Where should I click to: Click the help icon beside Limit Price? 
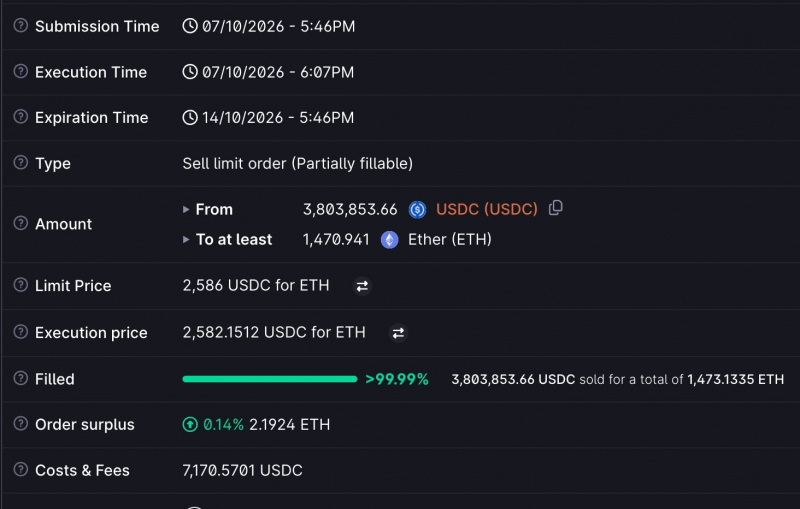20,285
